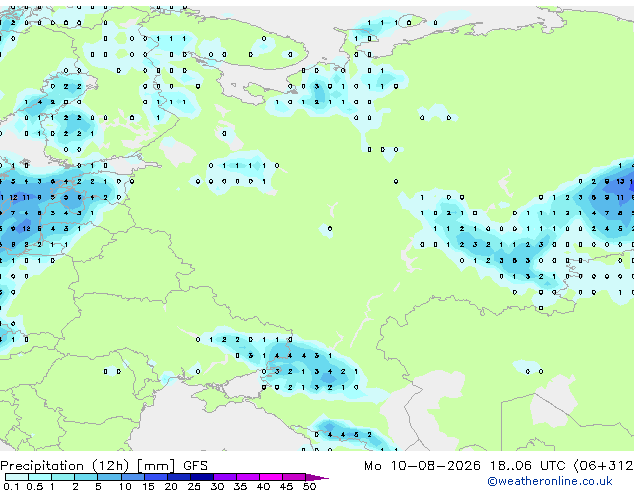This screenshot has width=634, height=490.
Task: Click the '(06+312' forecast run text
Action: point(603,466)
